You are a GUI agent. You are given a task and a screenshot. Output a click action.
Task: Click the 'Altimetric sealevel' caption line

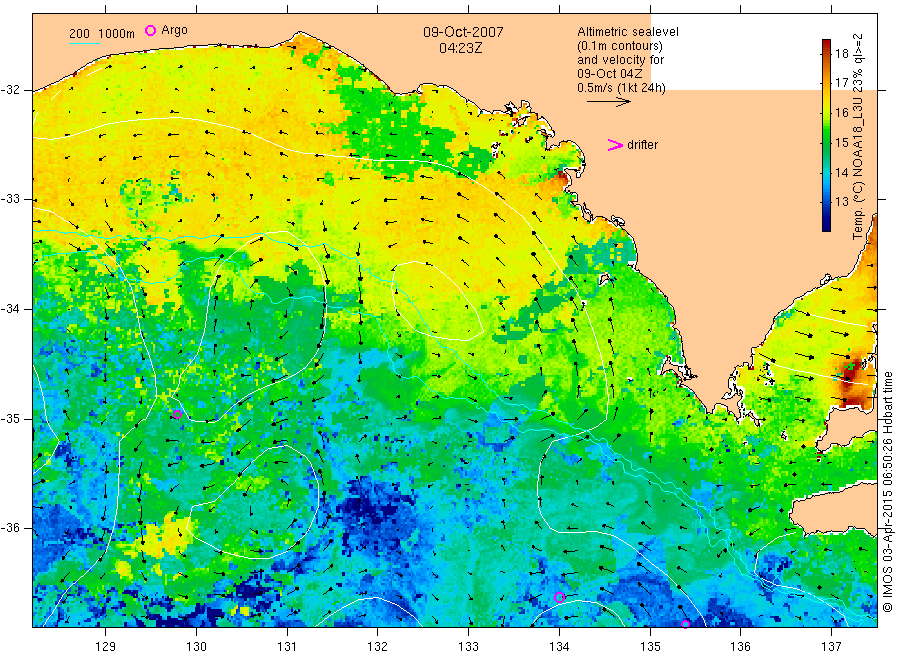point(628,32)
